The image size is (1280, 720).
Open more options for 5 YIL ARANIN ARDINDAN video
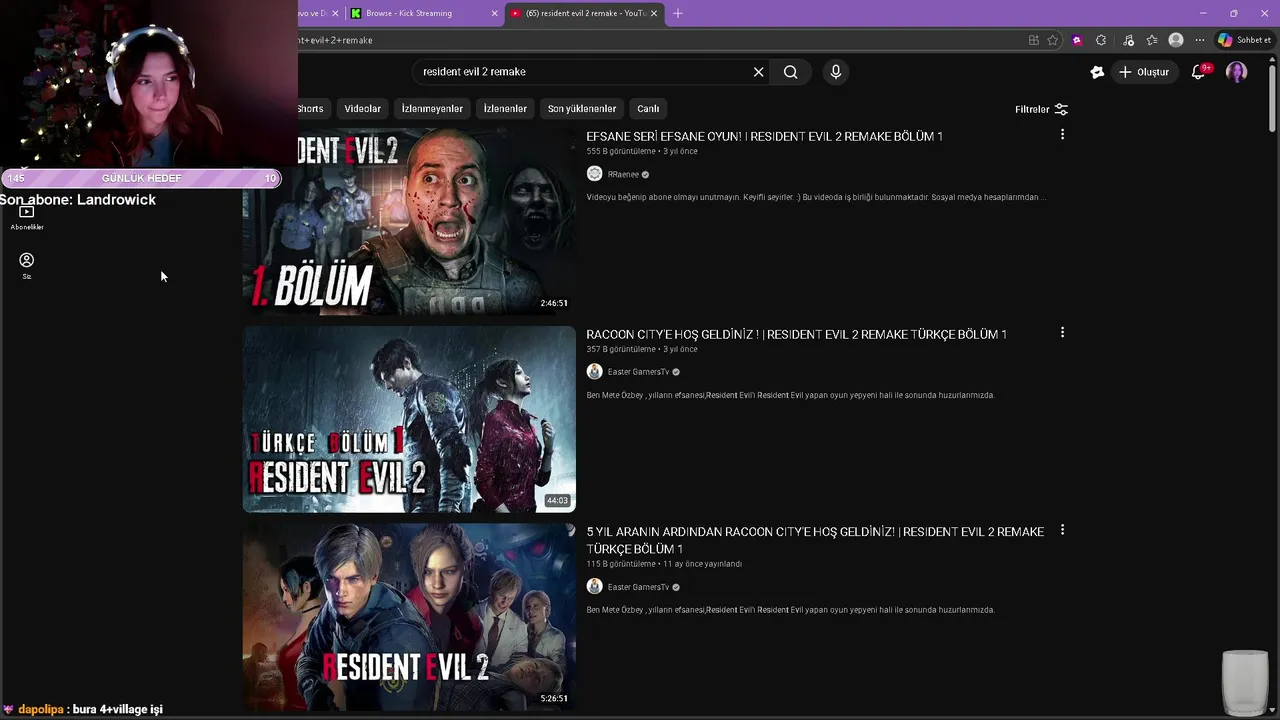click(x=1062, y=531)
